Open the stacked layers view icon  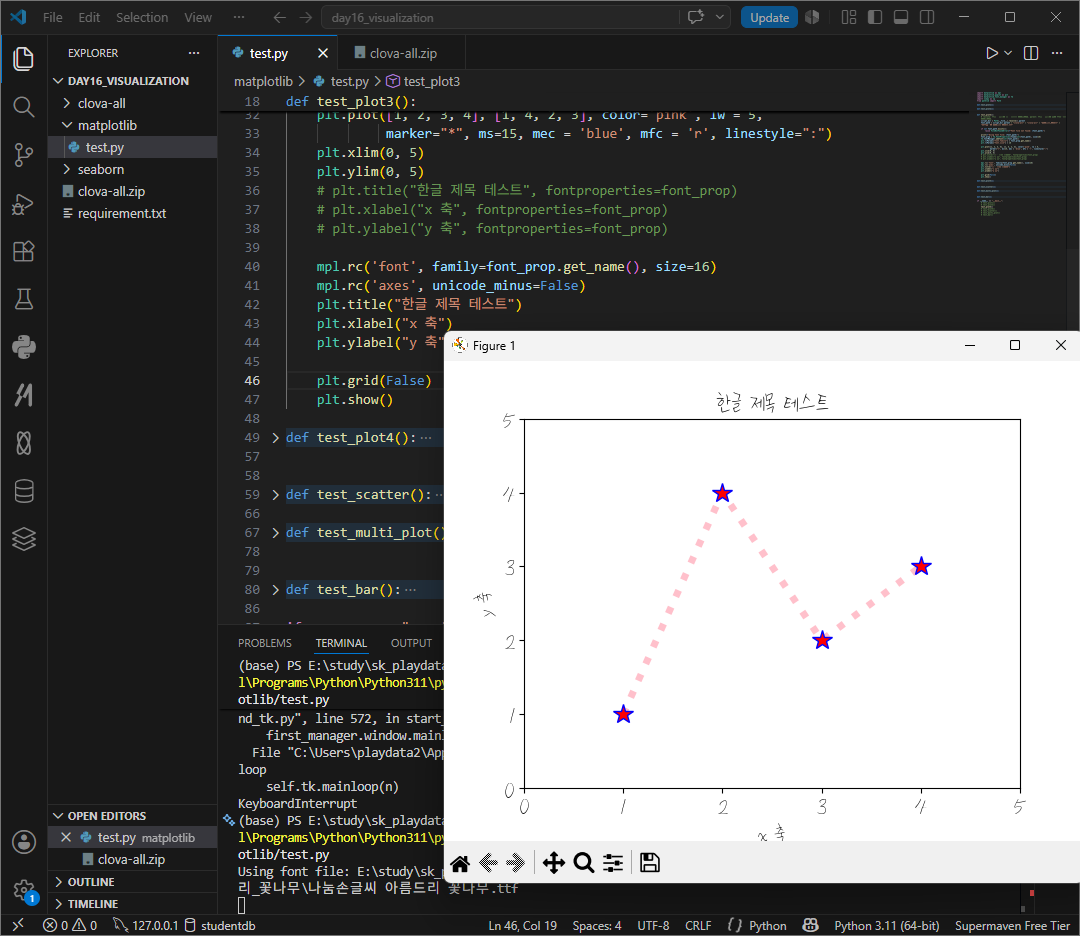coord(23,539)
